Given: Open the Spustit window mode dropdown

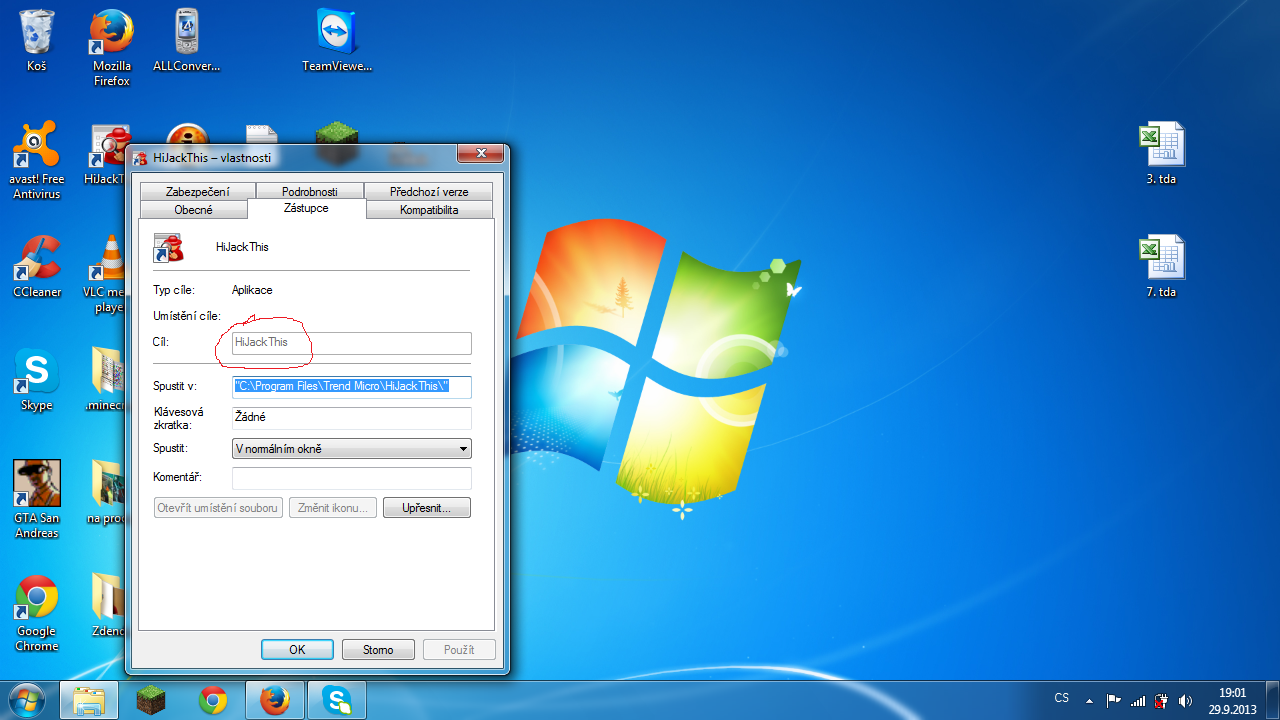Looking at the screenshot, I should (352, 449).
